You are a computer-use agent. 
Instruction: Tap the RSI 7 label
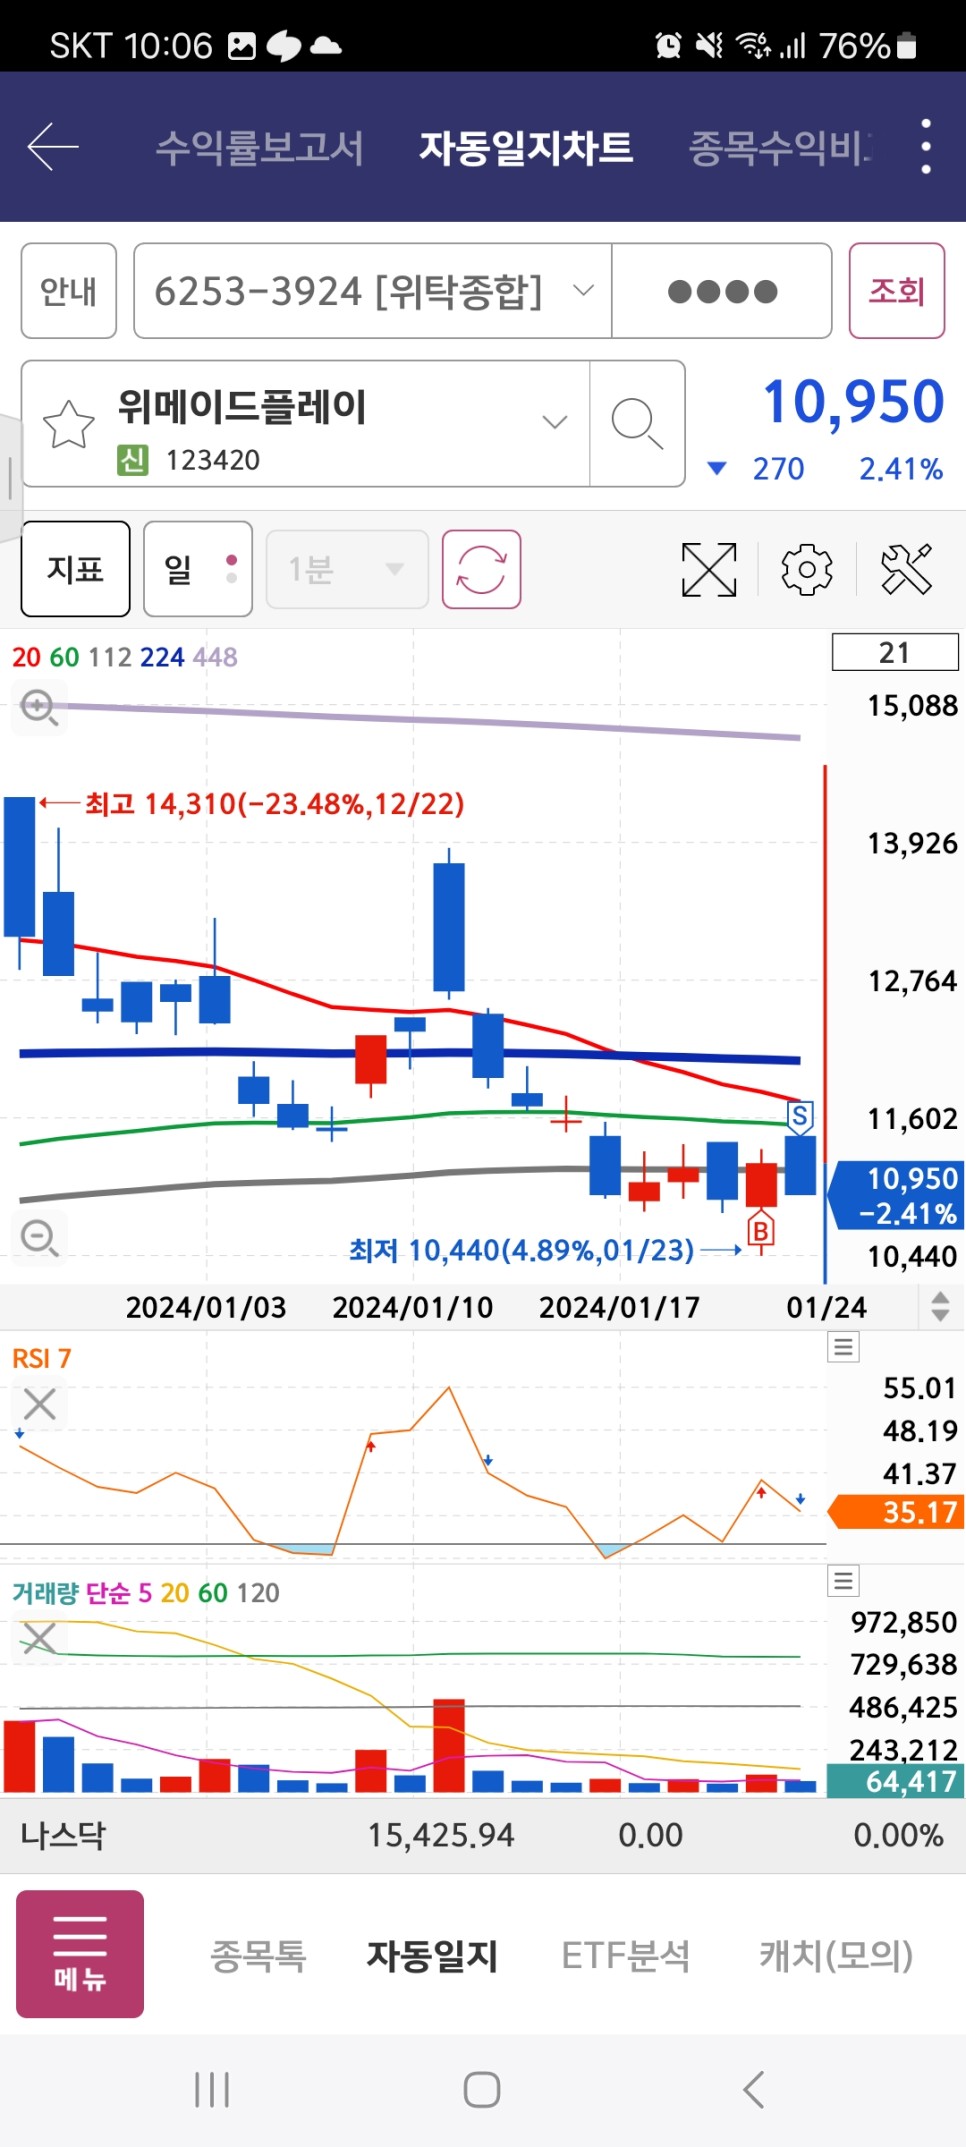[x=42, y=1358]
